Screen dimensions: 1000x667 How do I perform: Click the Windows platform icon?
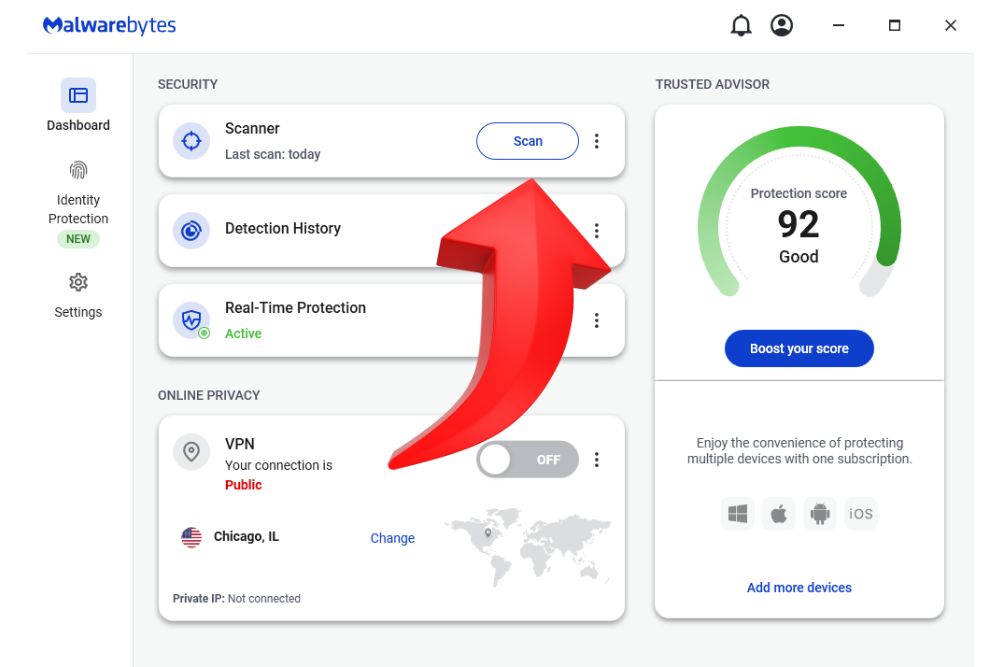(738, 514)
